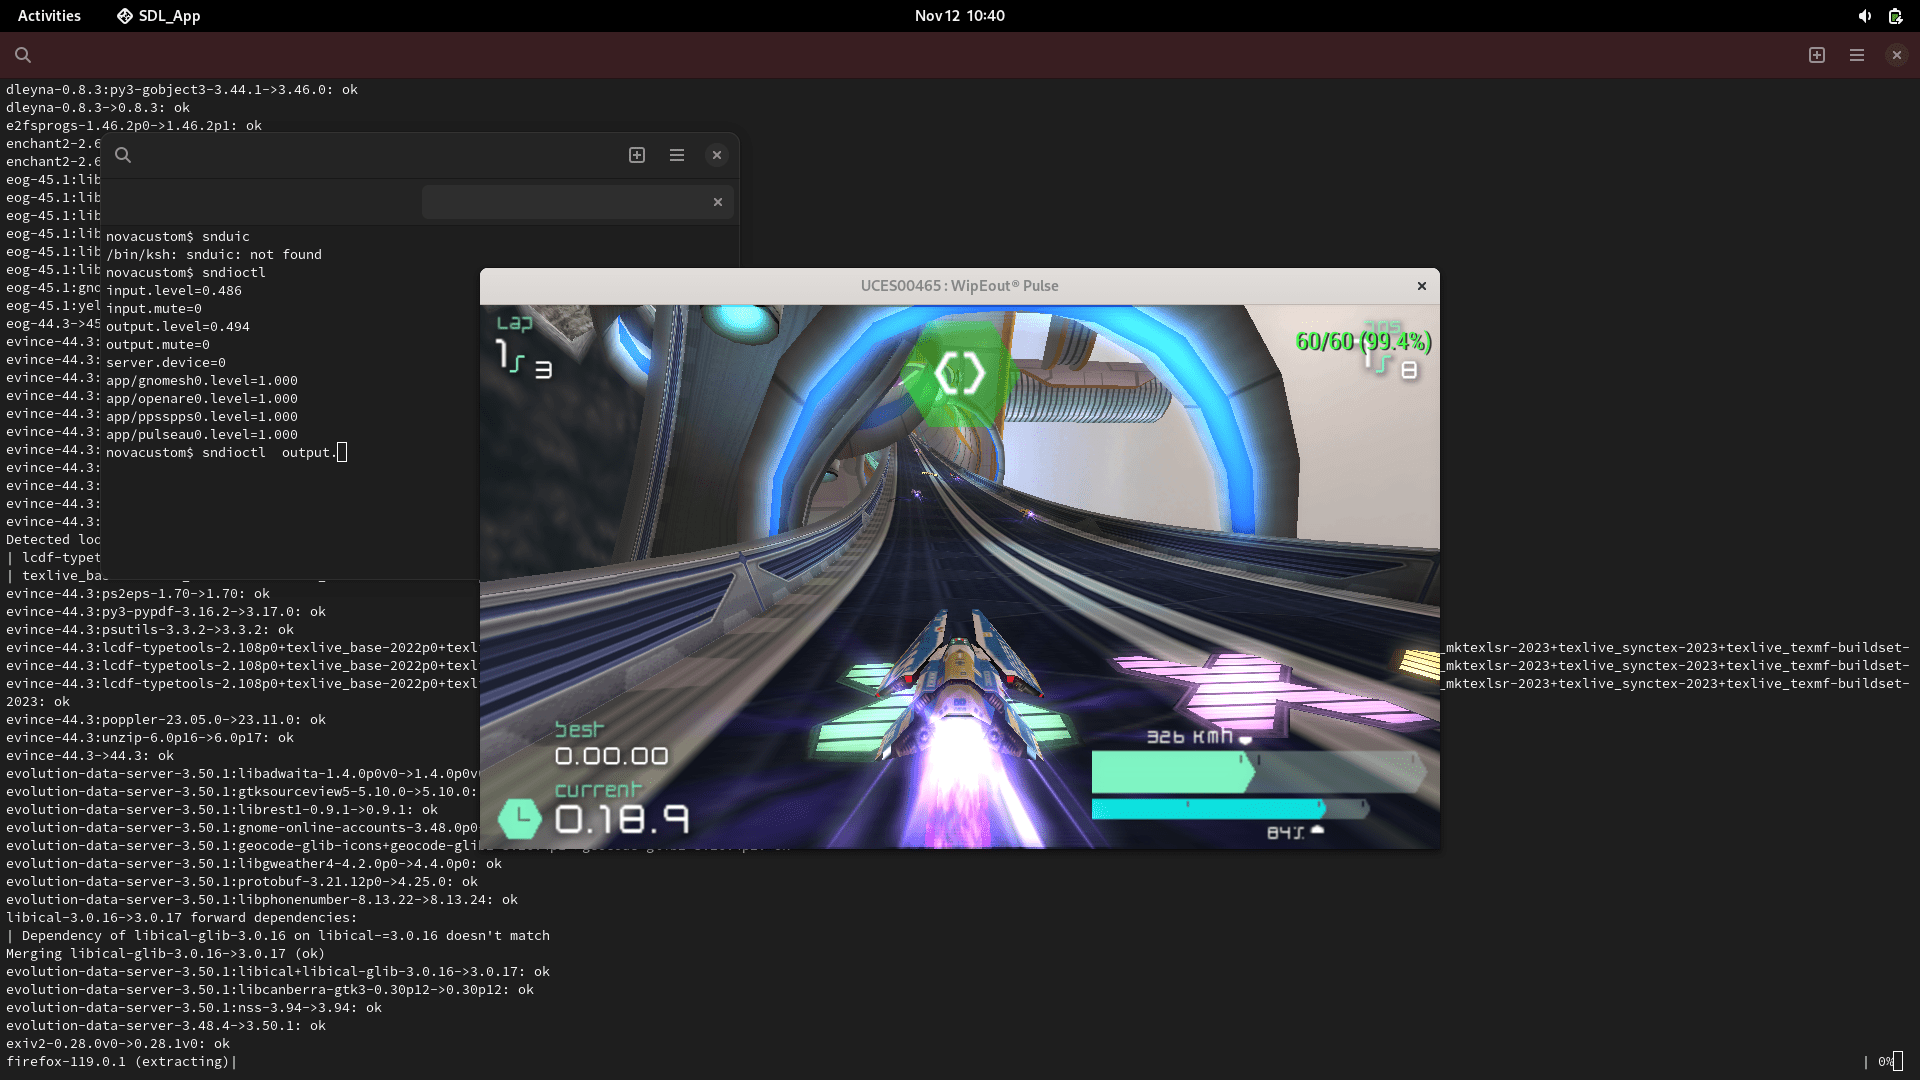
Task: Open new tab in sndioctl terminal window
Action: (x=637, y=155)
